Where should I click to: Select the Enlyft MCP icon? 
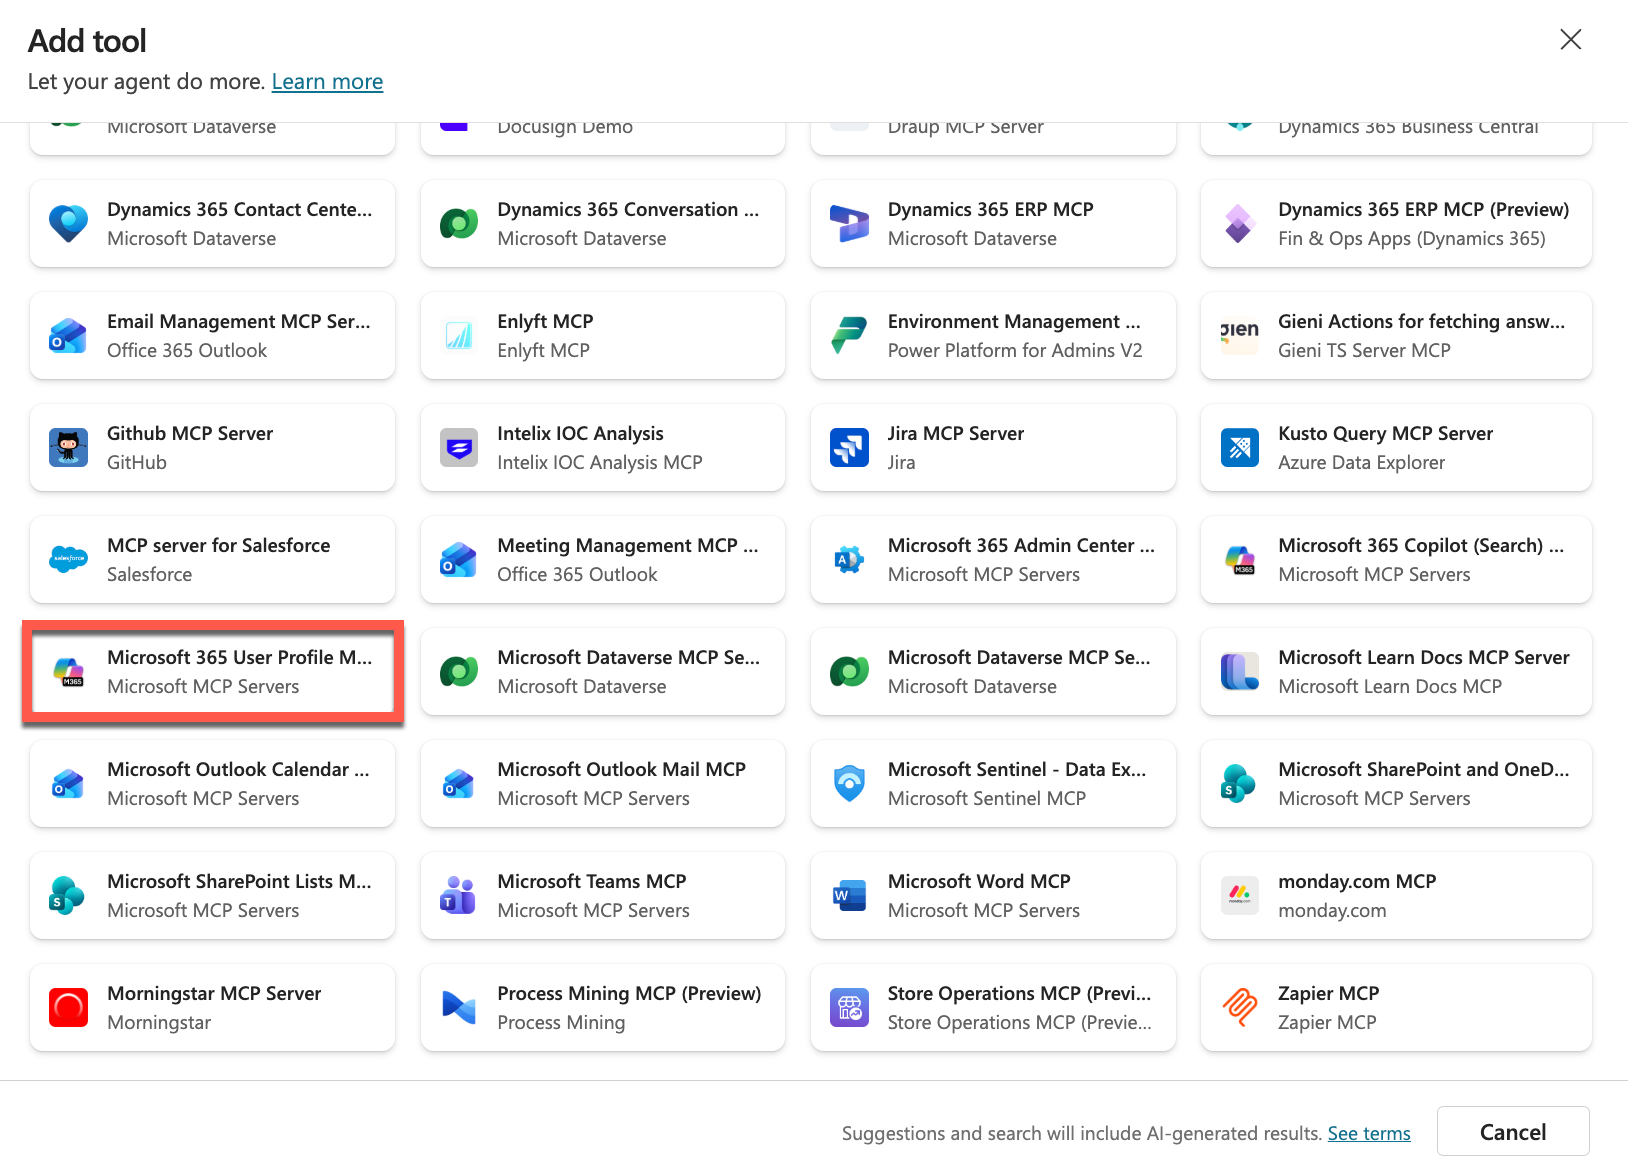457,335
